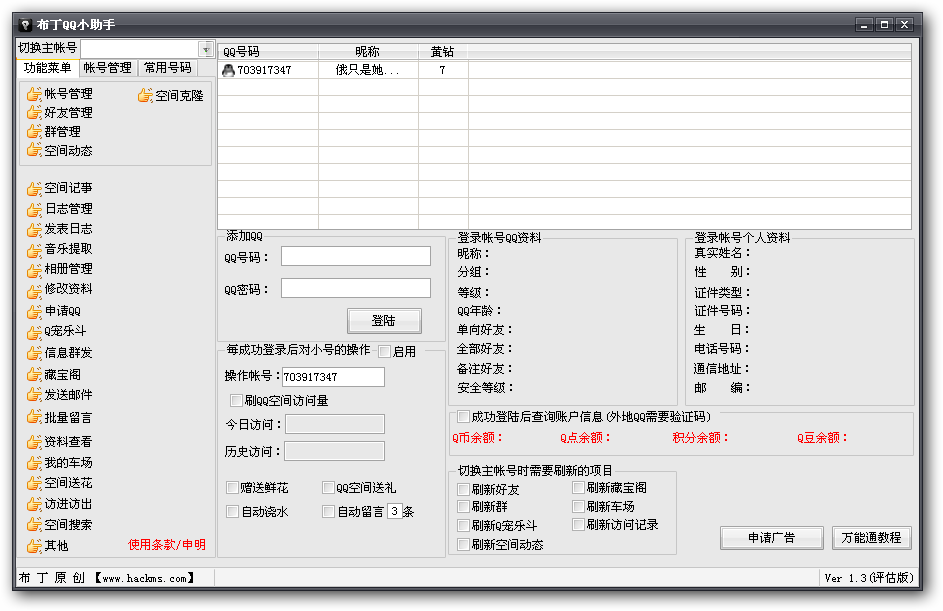This screenshot has height=611, width=943.
Task: Enable 自动浇水 checkbox
Action: point(232,511)
